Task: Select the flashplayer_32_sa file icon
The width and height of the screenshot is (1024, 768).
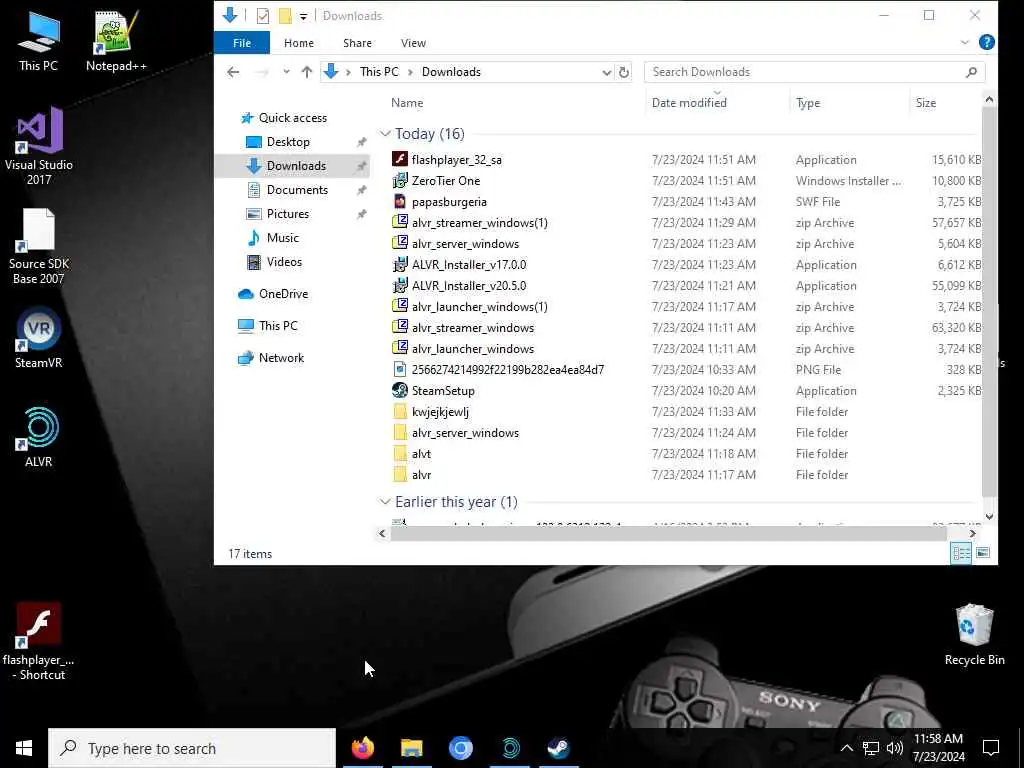Action: click(x=400, y=159)
